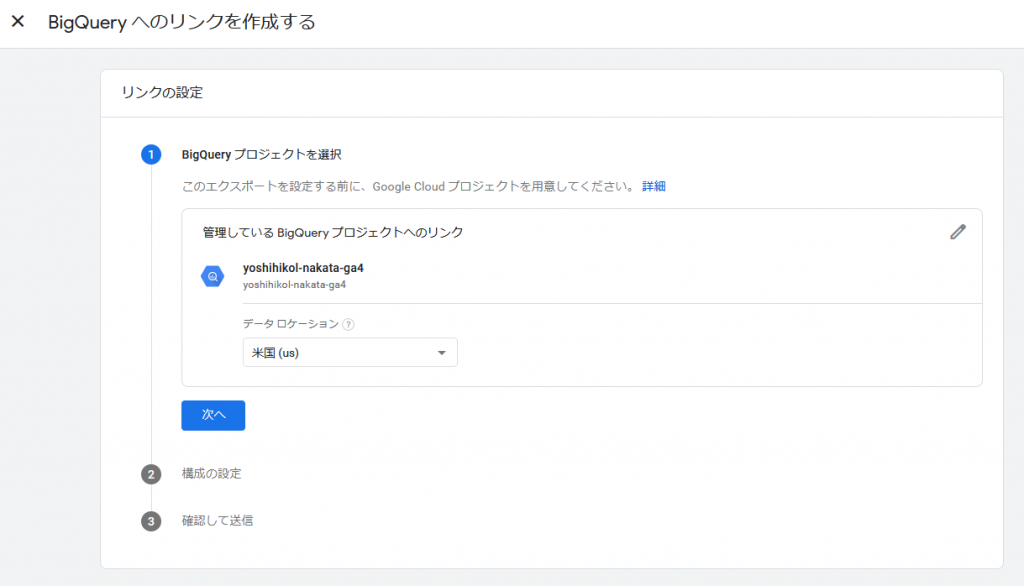Close the BigQuery link creation dialog
1024x586 pixels.
pos(18,22)
